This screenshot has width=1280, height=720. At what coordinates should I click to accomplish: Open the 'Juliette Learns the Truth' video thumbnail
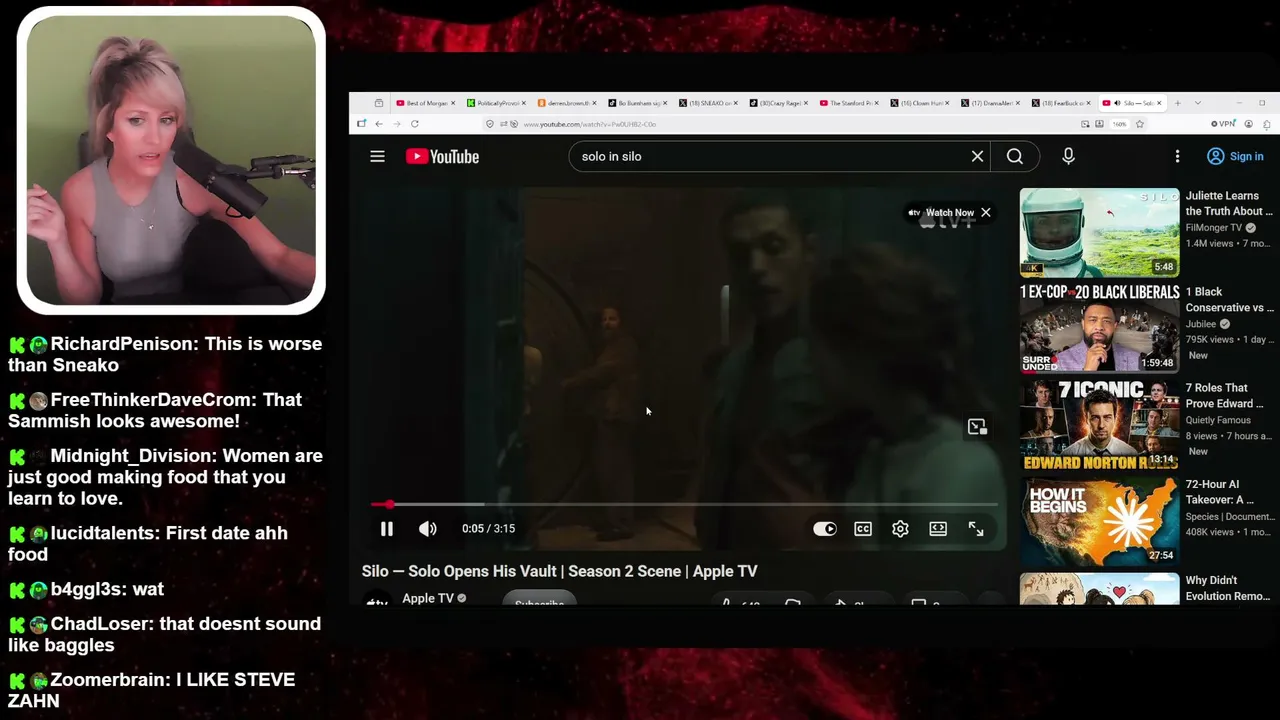pos(1099,232)
